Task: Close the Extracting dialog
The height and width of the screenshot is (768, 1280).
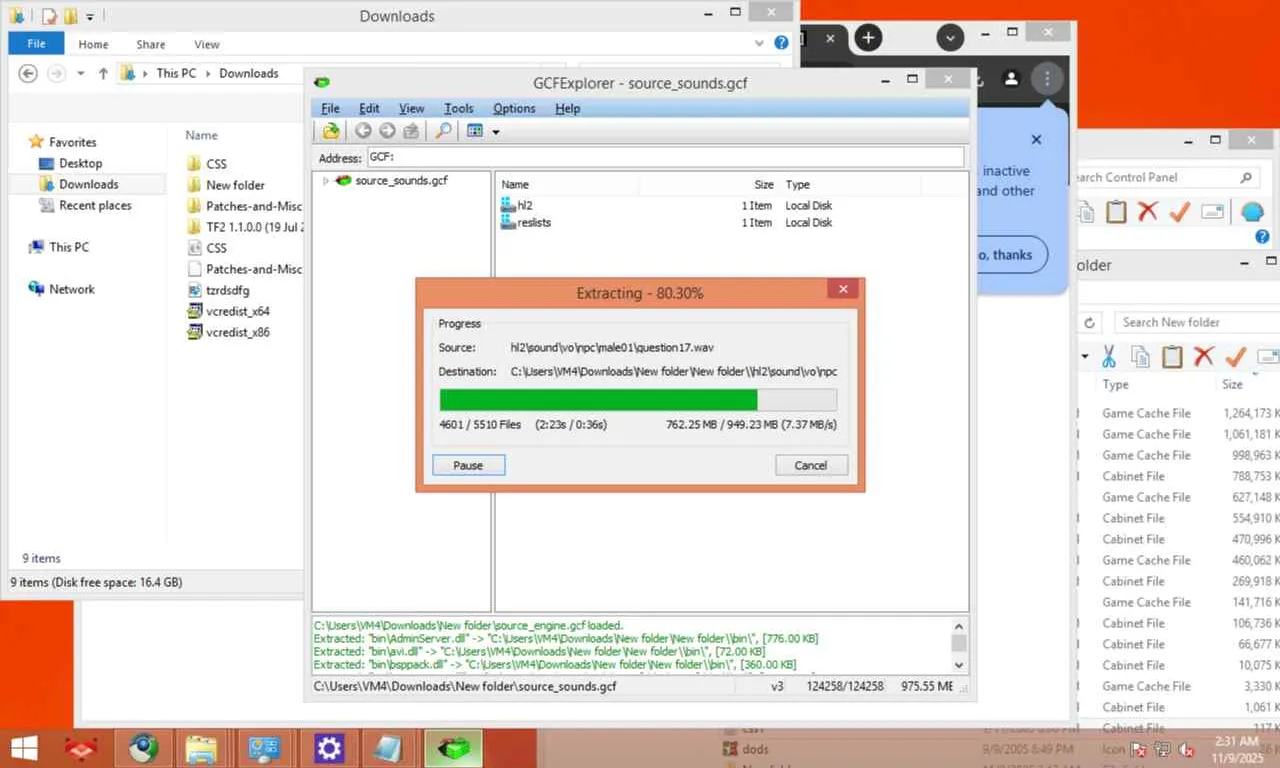Action: [843, 290]
